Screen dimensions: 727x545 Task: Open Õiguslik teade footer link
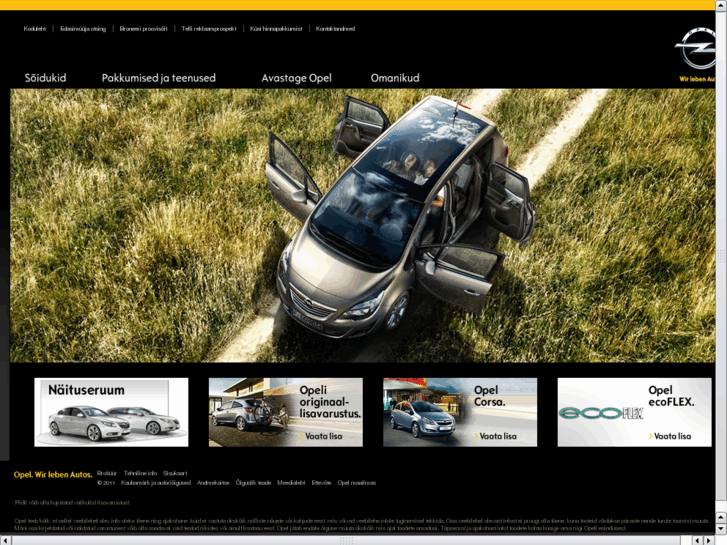click(x=253, y=483)
